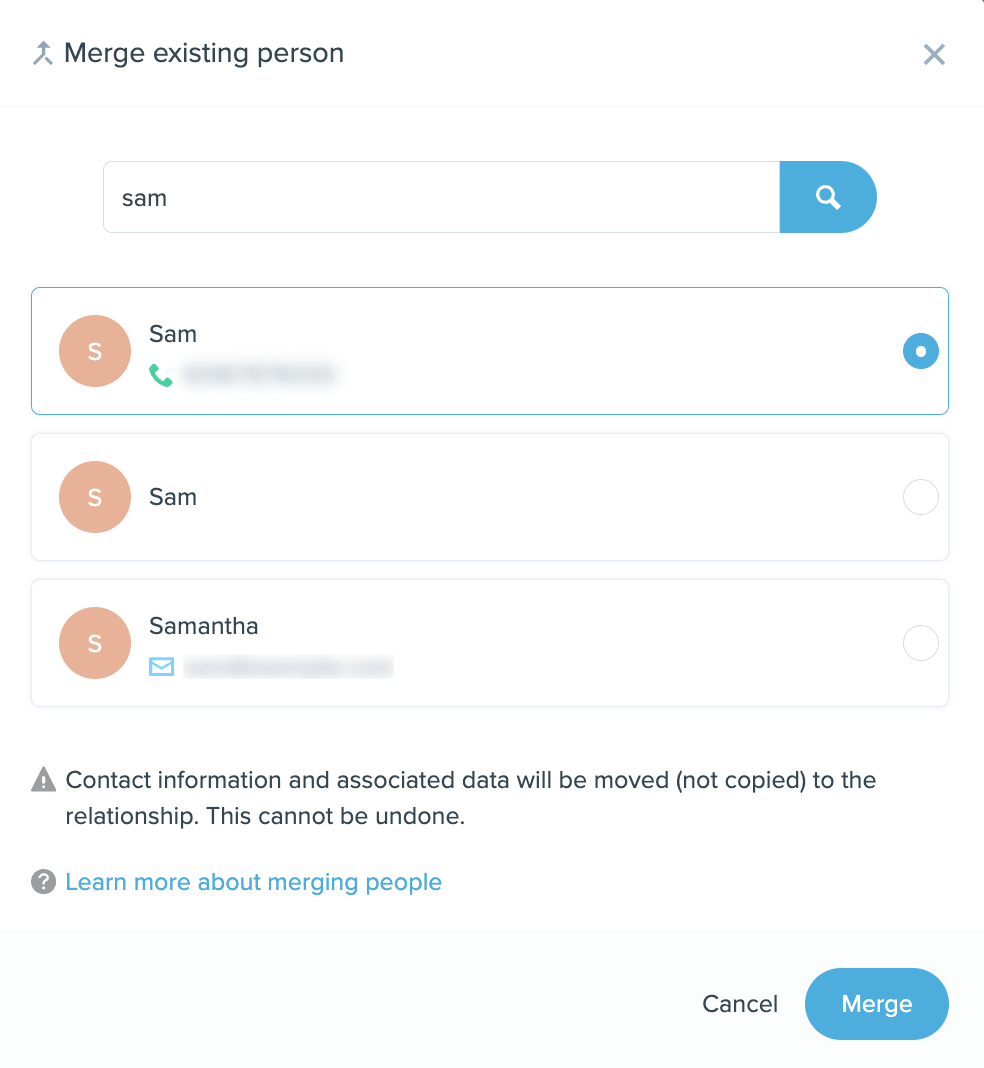The image size is (984, 1068).
Task: Click the Samantha name label
Action: click(x=204, y=626)
